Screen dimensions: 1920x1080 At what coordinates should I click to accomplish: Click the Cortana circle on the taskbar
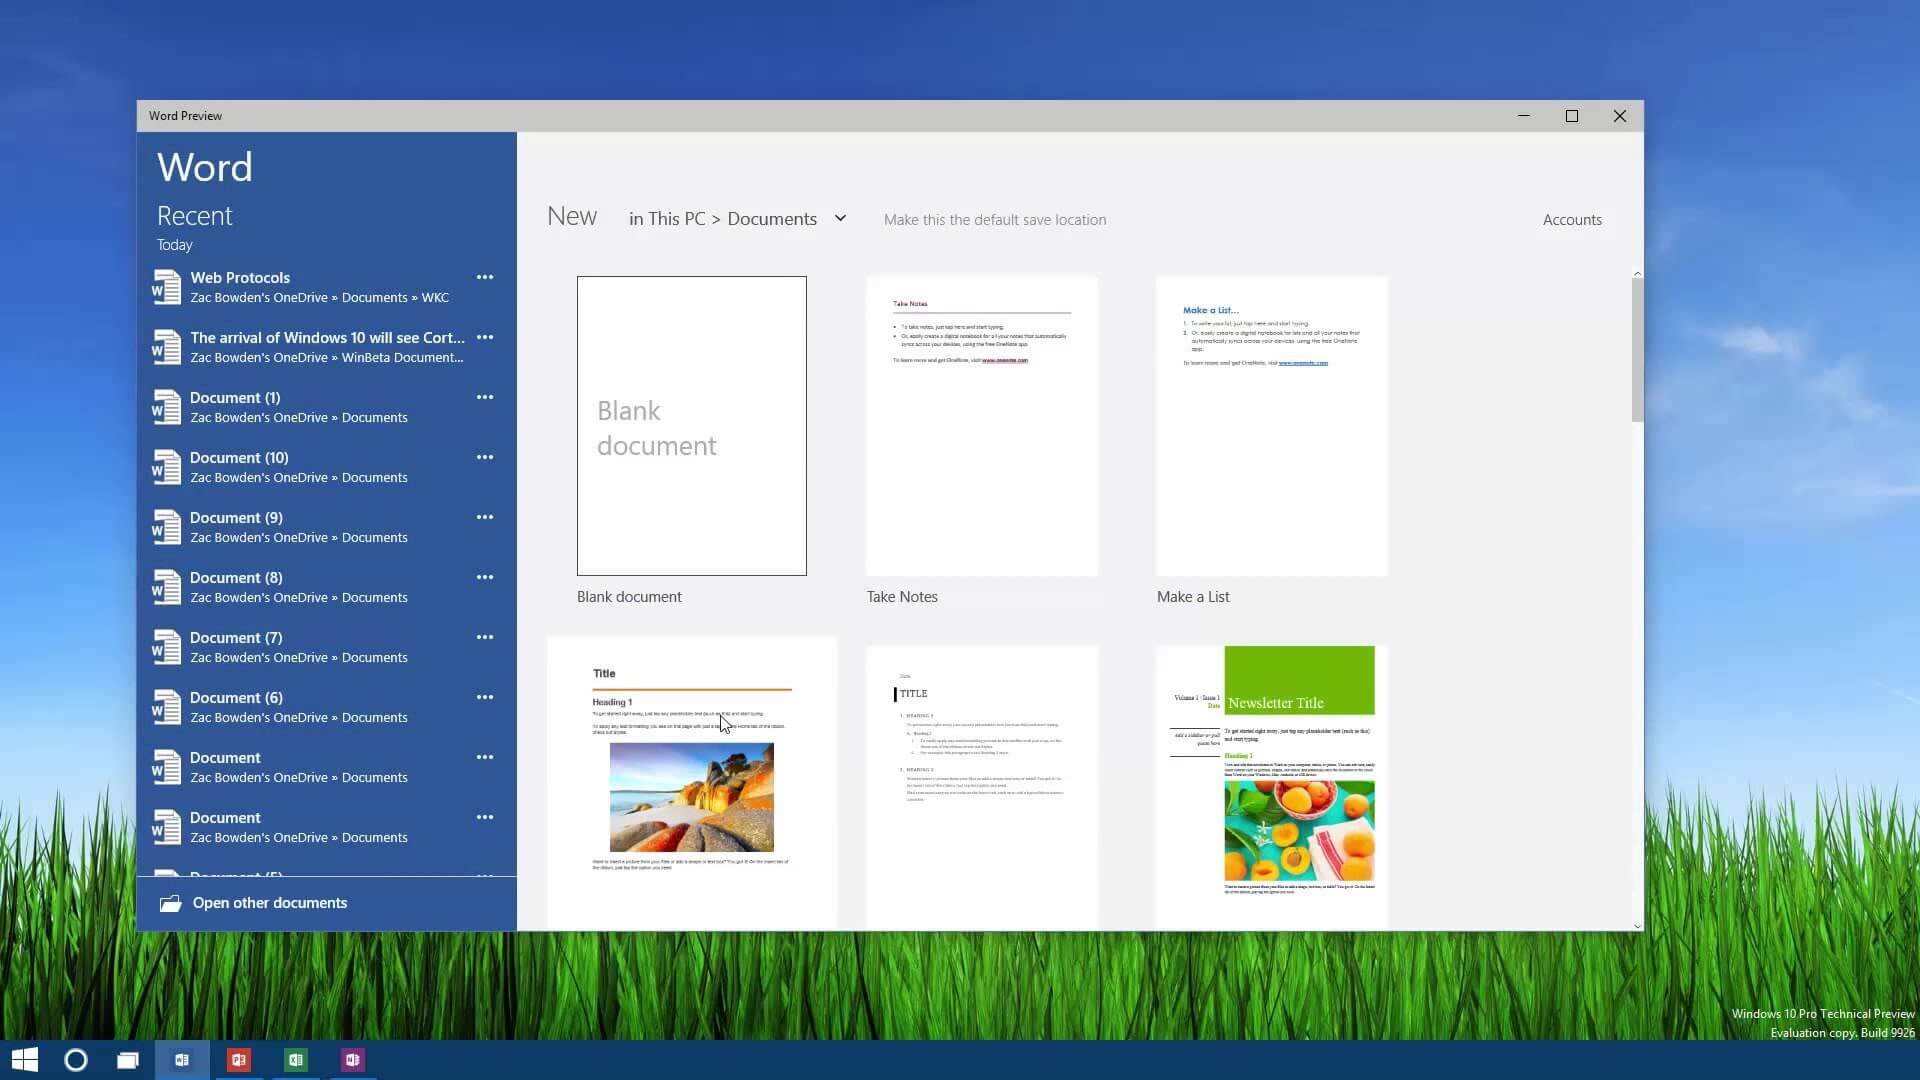click(76, 1060)
